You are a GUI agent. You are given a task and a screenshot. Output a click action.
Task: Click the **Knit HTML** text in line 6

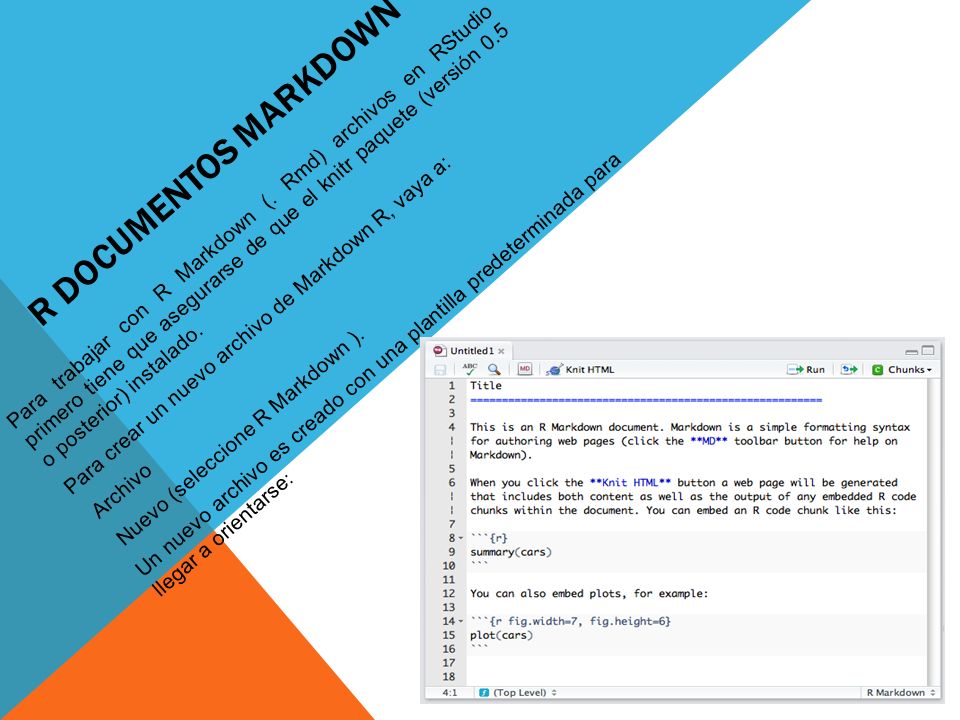click(630, 482)
